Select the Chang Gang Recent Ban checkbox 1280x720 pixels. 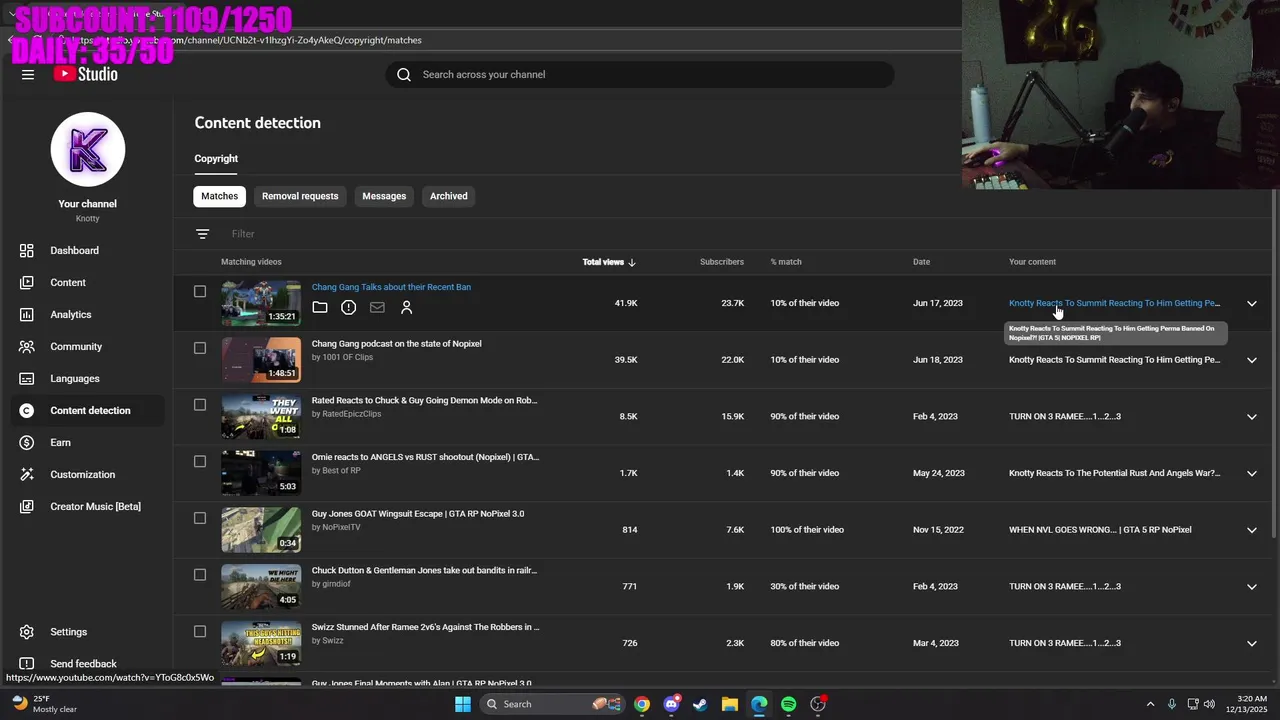[200, 291]
